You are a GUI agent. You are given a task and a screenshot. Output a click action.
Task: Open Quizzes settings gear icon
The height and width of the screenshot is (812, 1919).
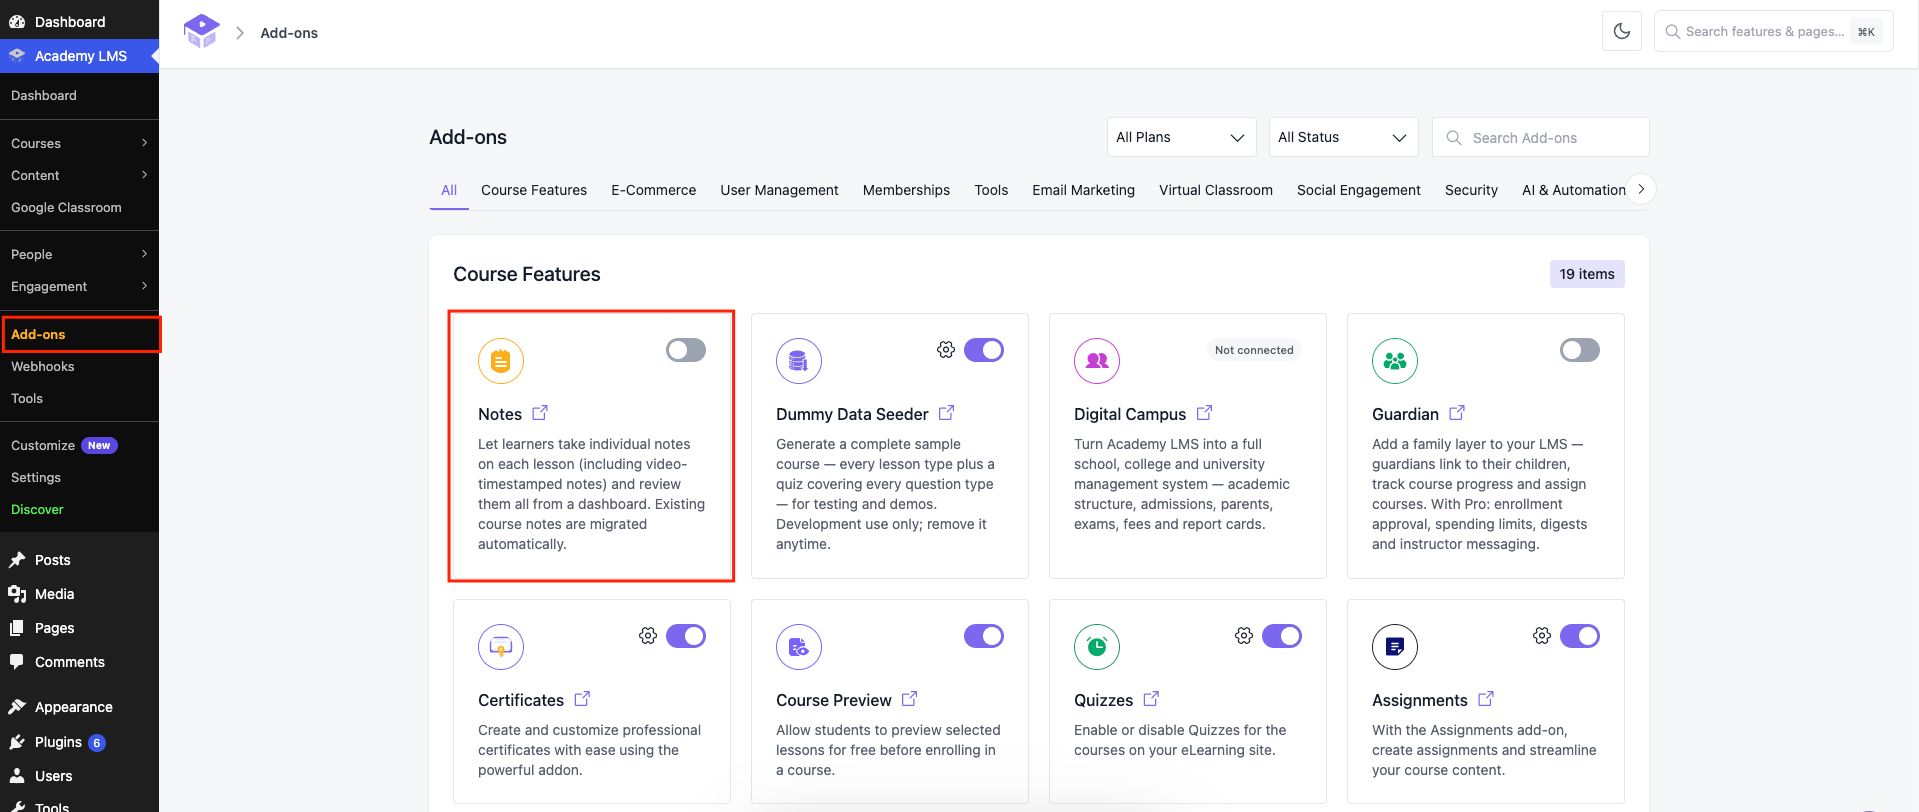[1244, 636]
